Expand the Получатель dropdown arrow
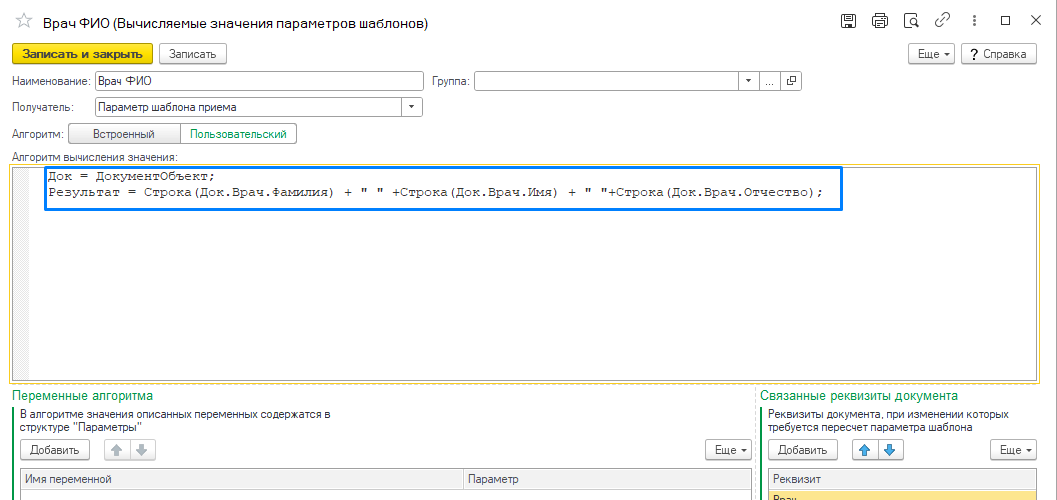 [x=413, y=107]
